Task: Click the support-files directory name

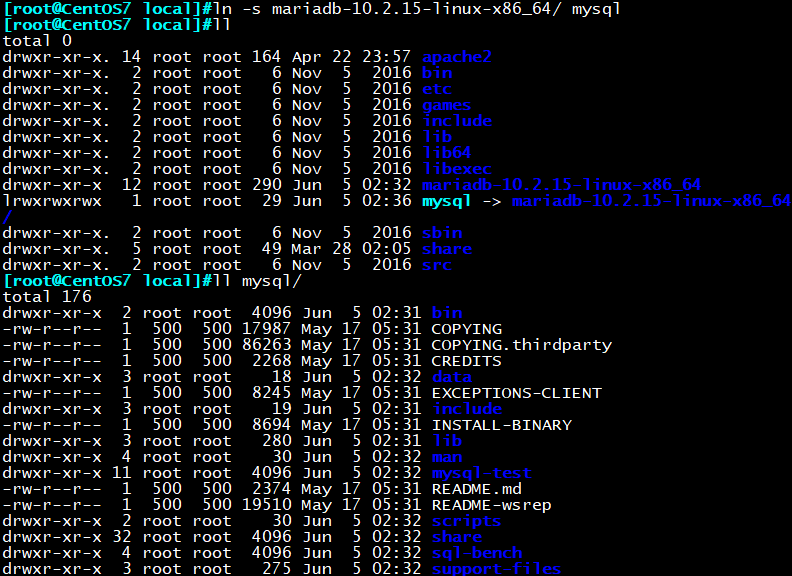Action: click(x=497, y=569)
